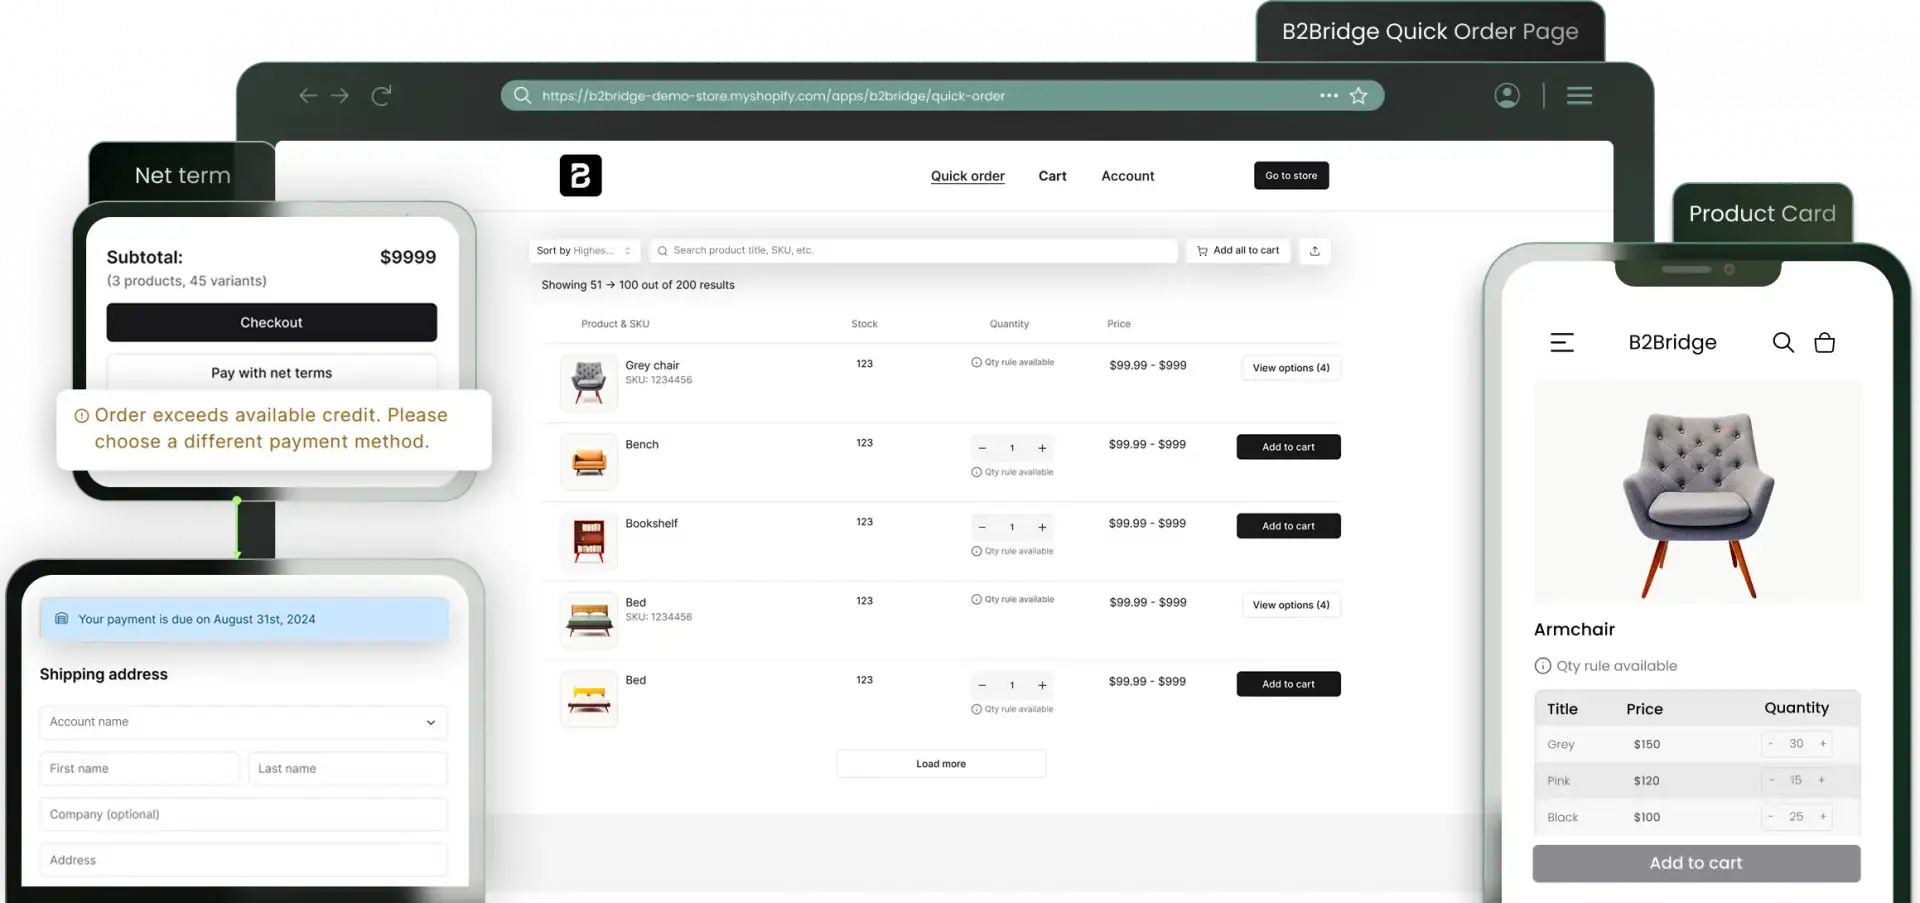Click the Company (optional) field
Image resolution: width=1920 pixels, height=903 pixels.
pyautogui.click(x=243, y=814)
